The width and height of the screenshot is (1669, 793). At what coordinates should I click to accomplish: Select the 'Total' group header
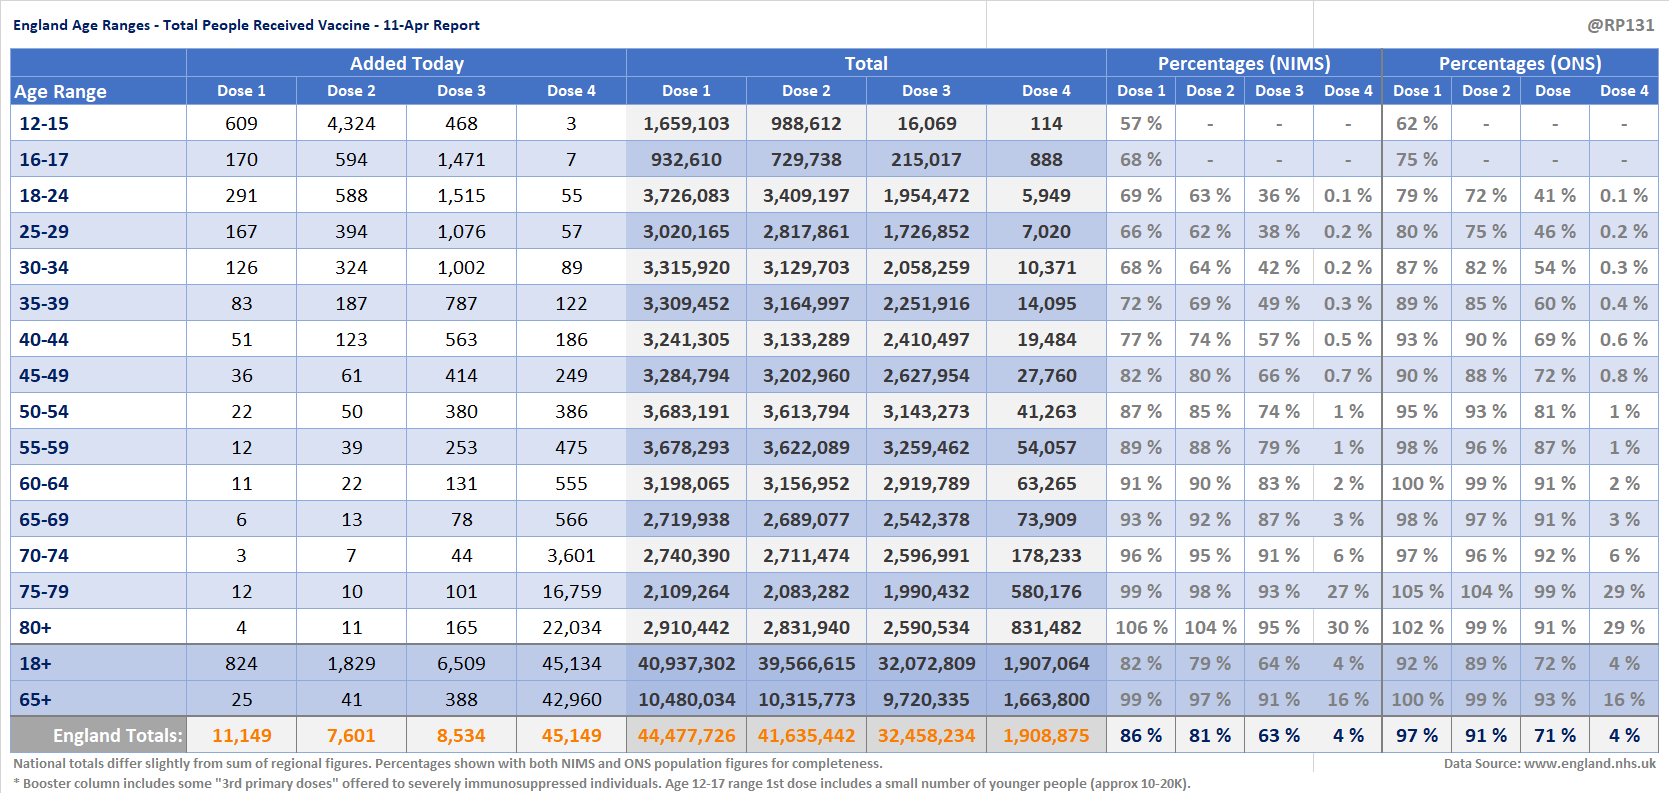(x=865, y=63)
